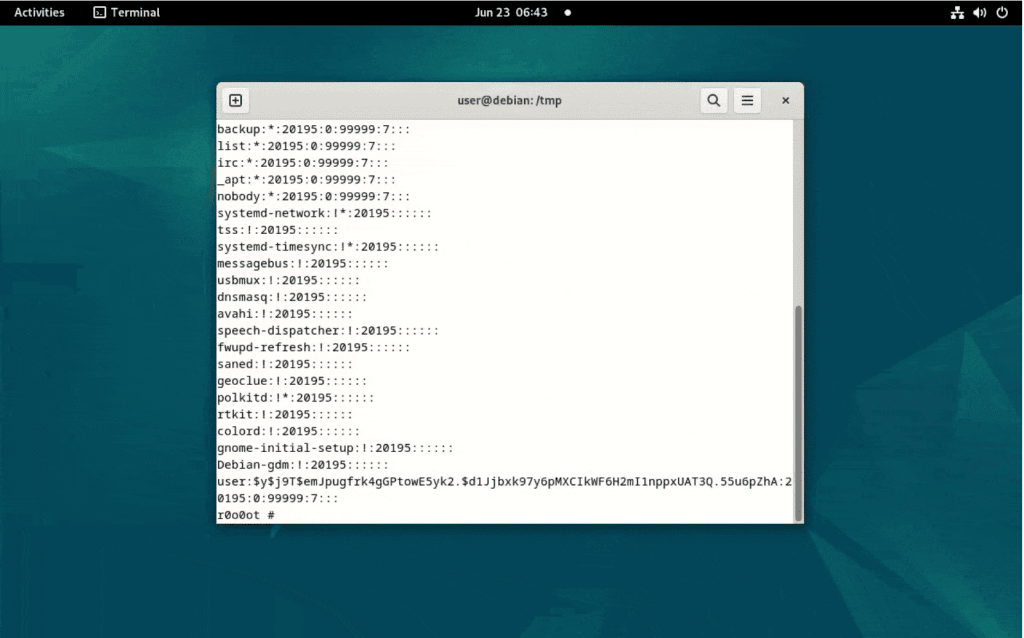Open a new terminal tab

(236, 101)
